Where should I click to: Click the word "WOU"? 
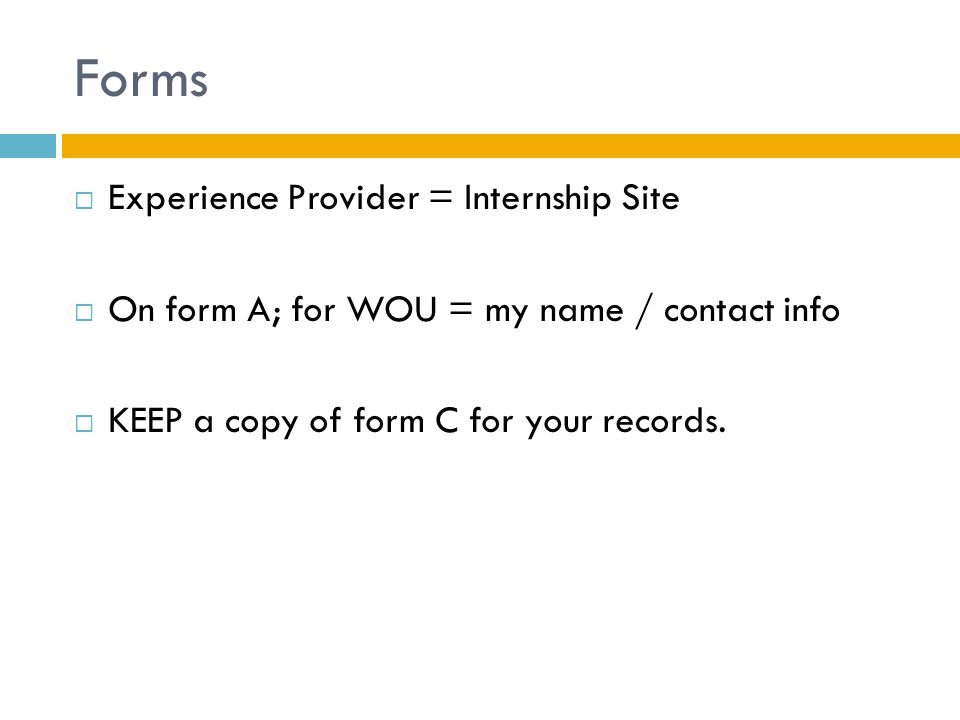tap(392, 309)
